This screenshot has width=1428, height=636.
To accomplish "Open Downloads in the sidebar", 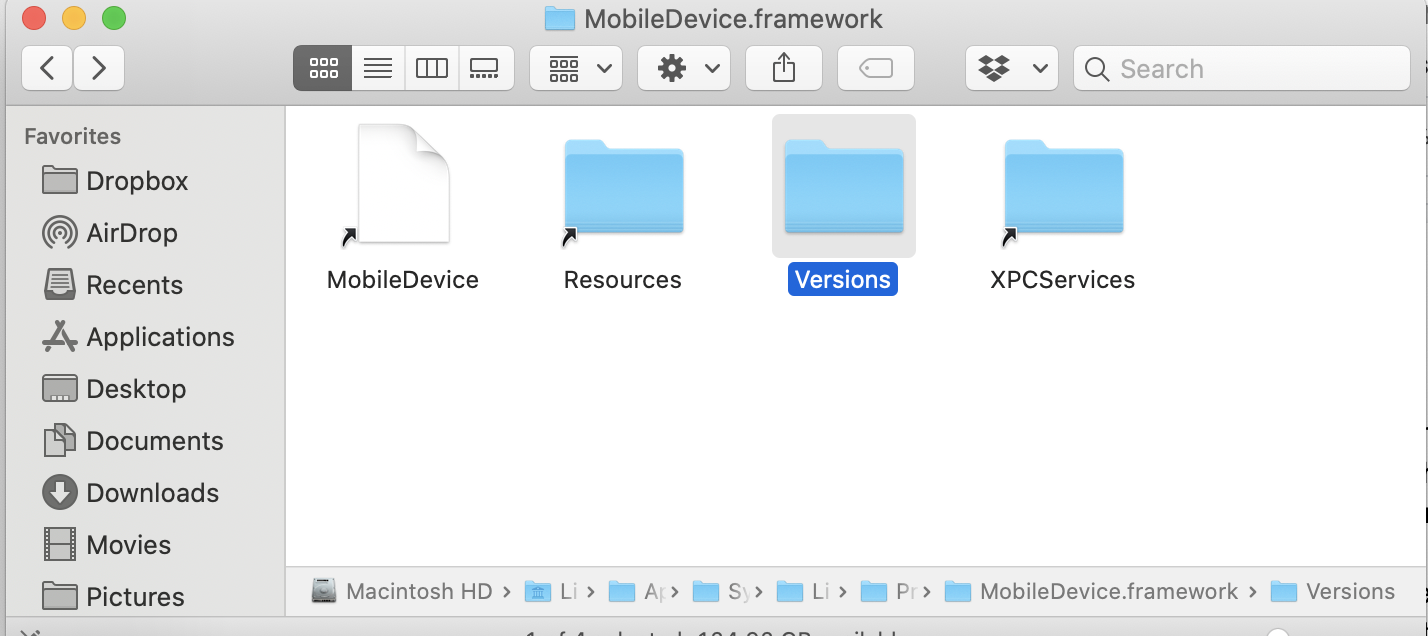I will 131,493.
